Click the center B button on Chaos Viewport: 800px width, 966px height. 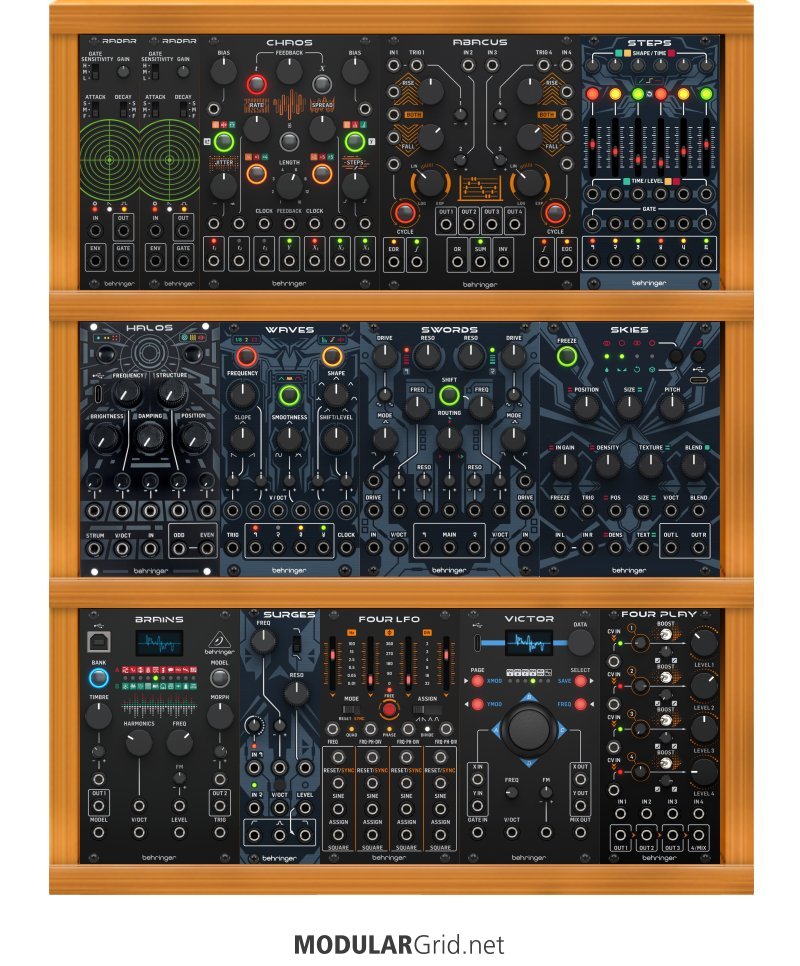289,141
